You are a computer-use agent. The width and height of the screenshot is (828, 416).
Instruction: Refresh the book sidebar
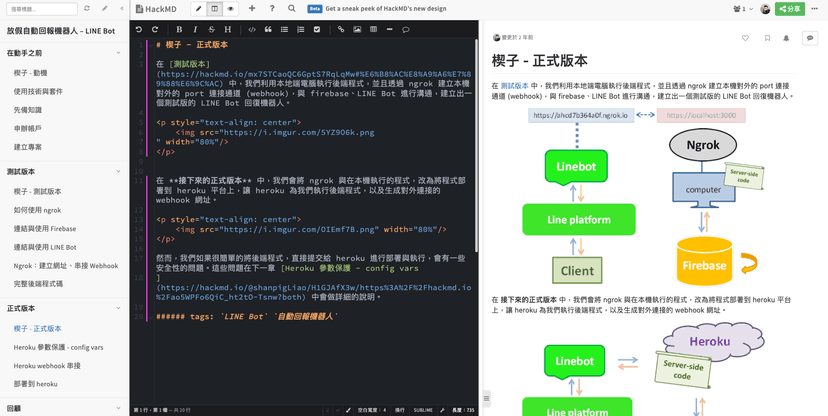click(87, 8)
